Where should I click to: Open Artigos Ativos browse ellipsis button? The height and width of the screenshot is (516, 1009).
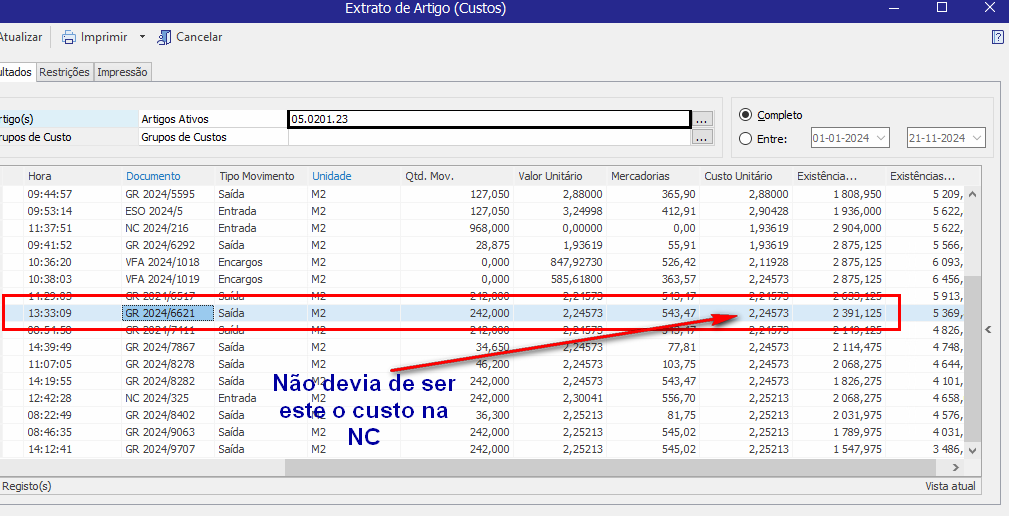(x=703, y=119)
